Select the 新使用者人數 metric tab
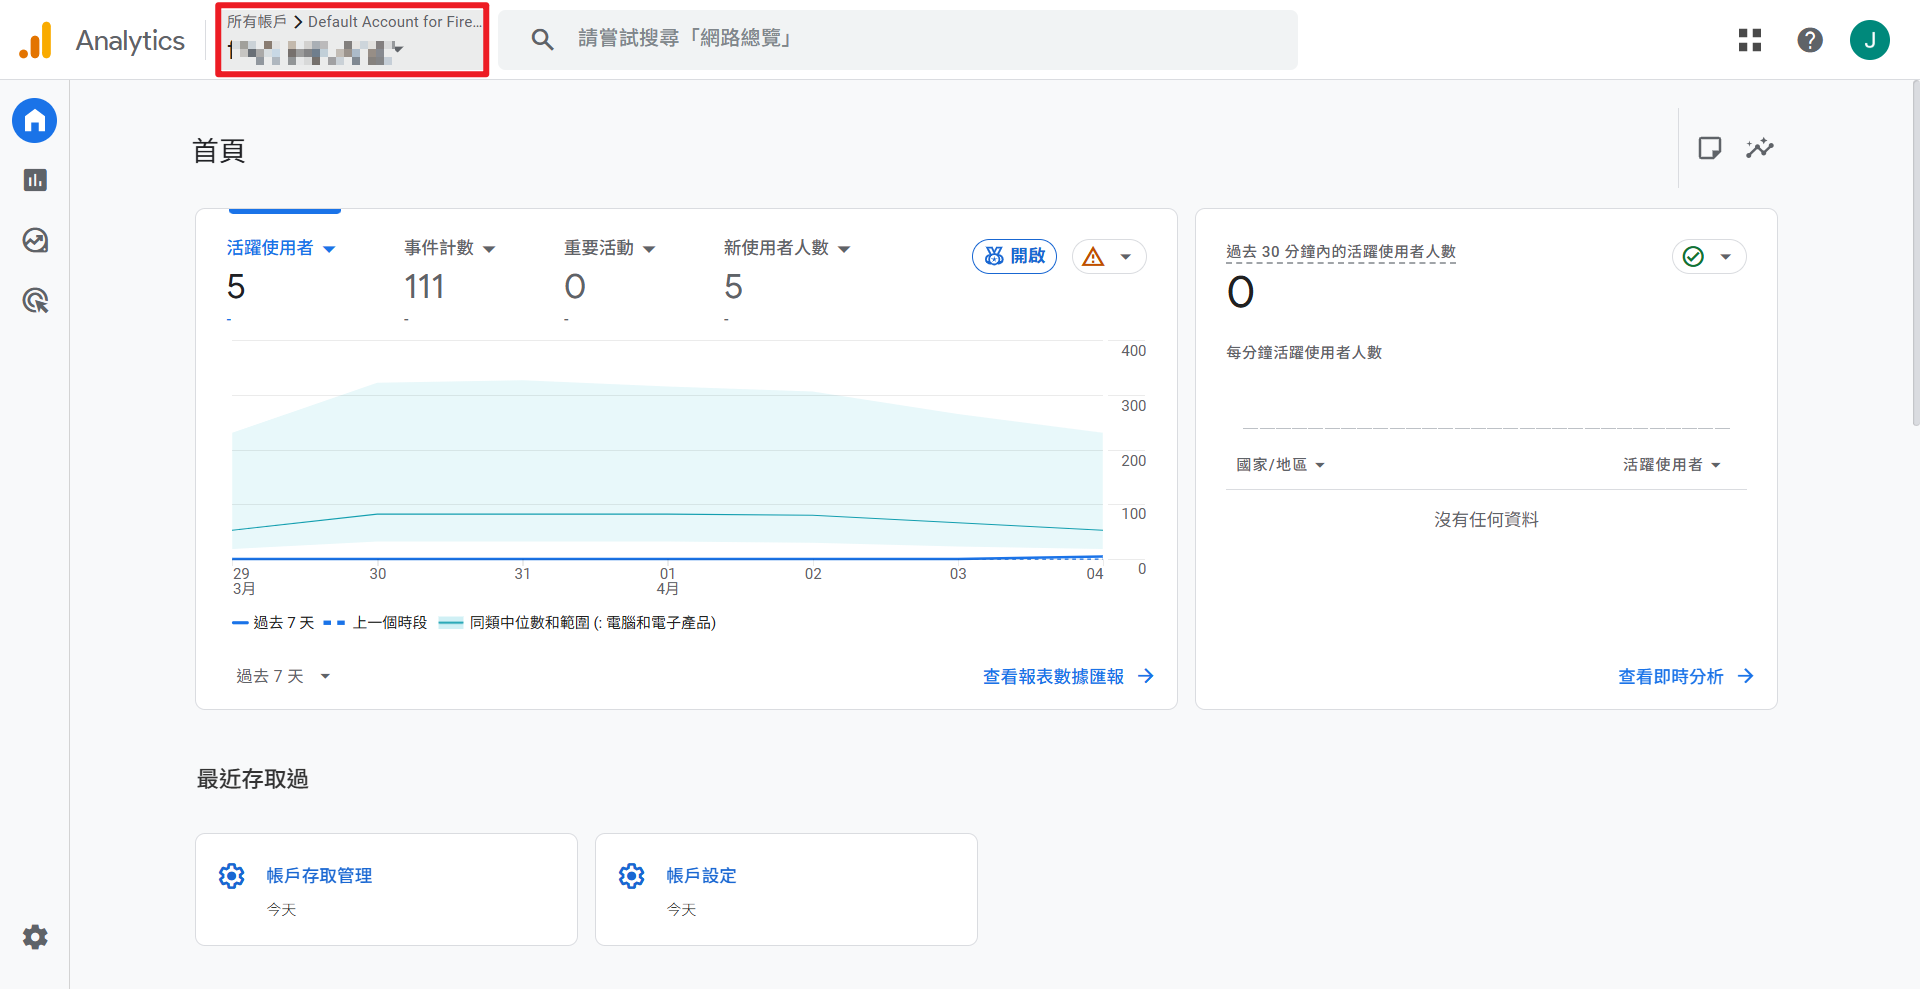This screenshot has height=989, width=1920. (786, 248)
